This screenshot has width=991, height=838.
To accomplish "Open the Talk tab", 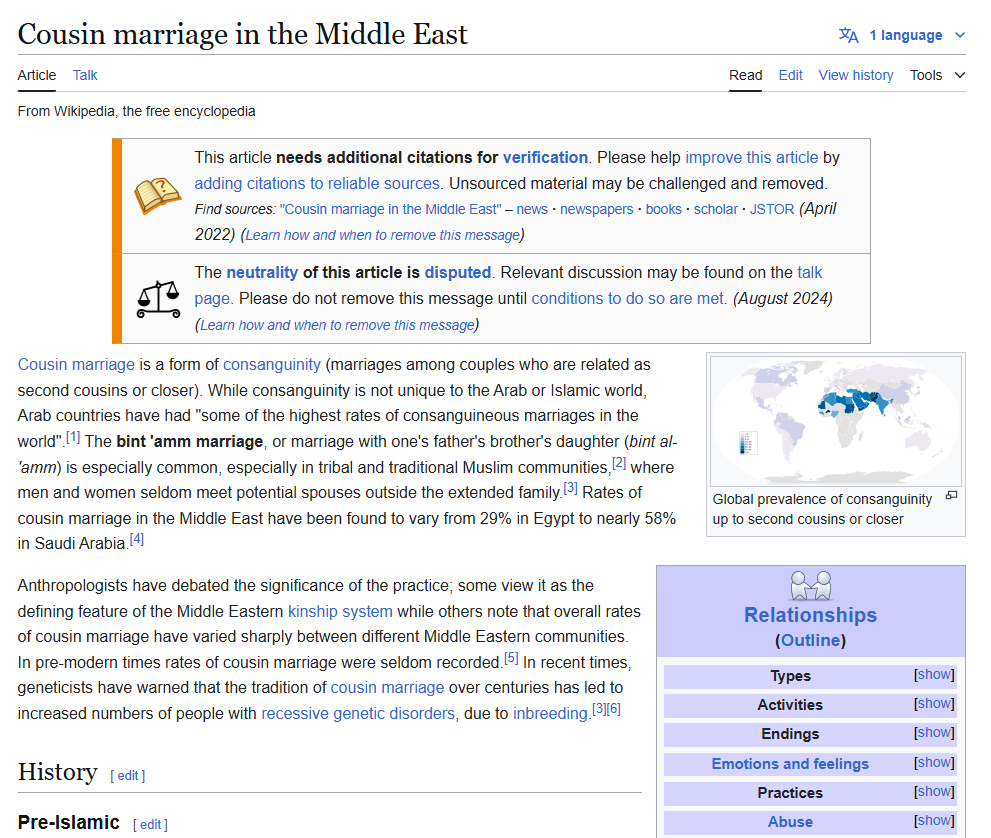I will [85, 75].
